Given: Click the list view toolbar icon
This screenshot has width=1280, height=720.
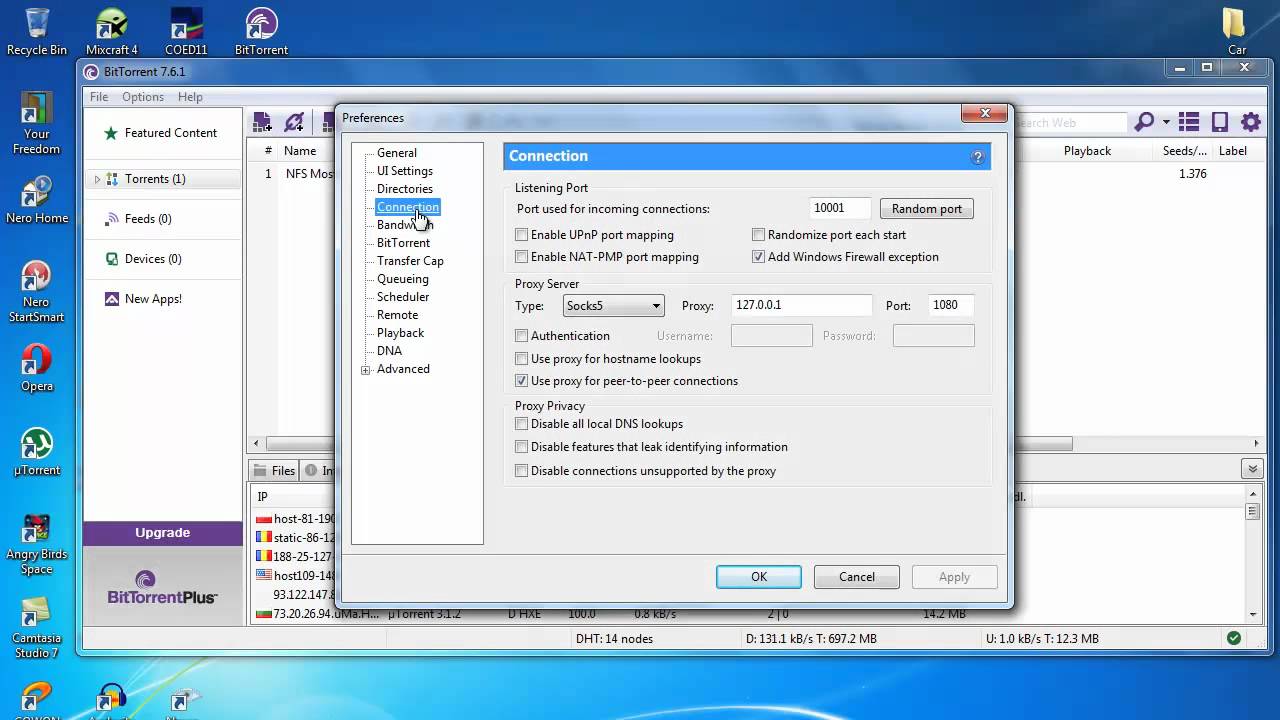Looking at the screenshot, I should click(1189, 122).
